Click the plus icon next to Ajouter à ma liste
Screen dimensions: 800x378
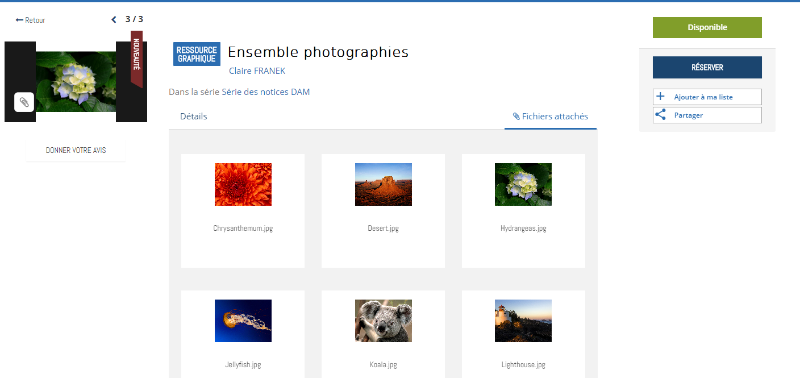660,96
